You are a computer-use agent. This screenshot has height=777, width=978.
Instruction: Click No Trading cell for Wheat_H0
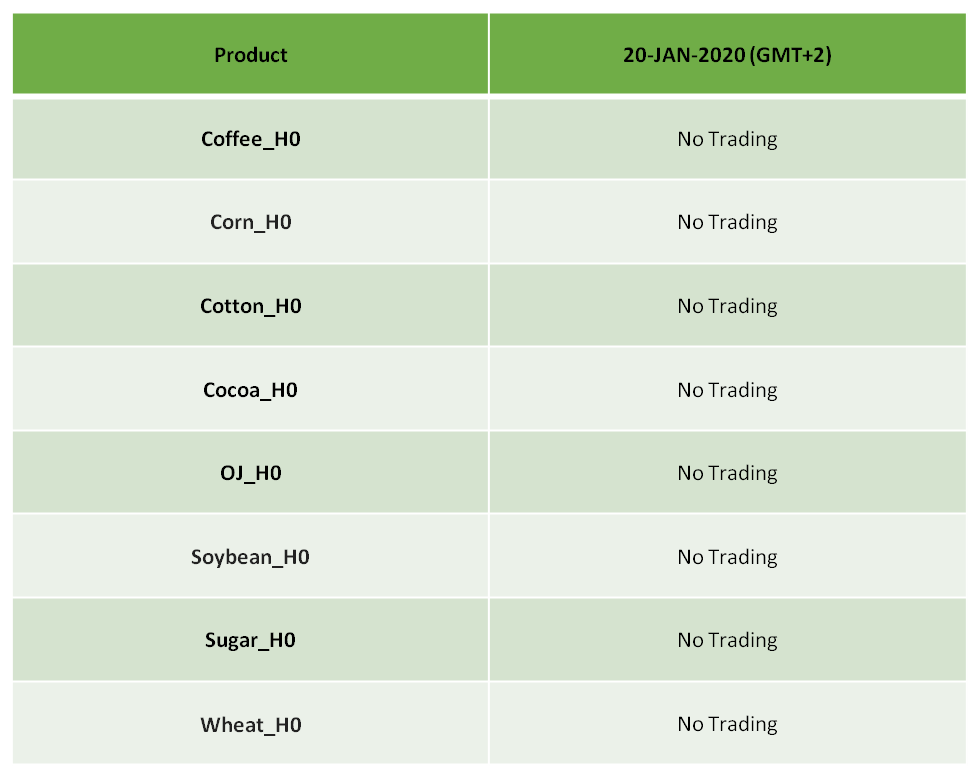pos(727,724)
